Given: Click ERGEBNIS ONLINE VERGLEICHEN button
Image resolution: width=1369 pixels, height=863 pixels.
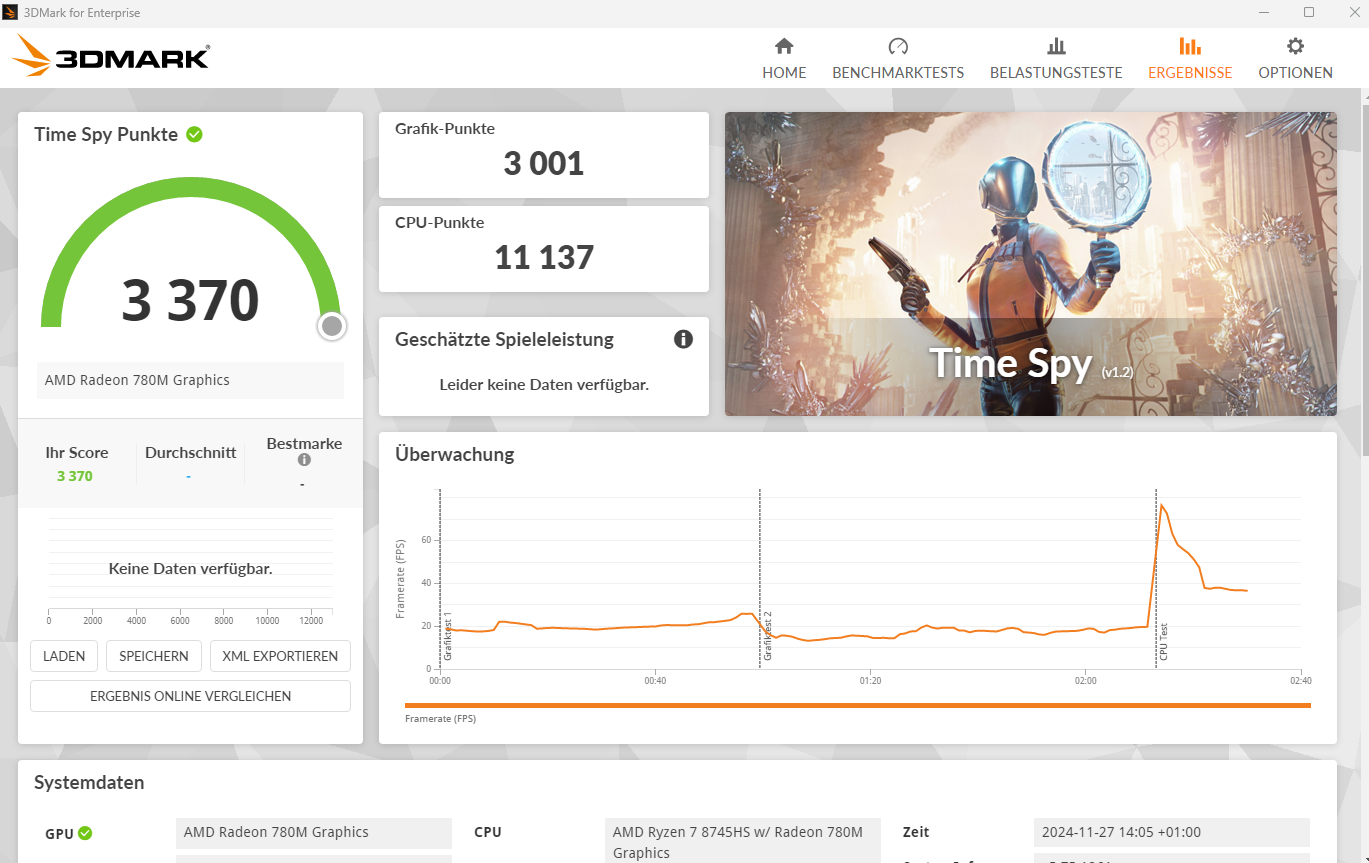Looking at the screenshot, I should point(190,696).
